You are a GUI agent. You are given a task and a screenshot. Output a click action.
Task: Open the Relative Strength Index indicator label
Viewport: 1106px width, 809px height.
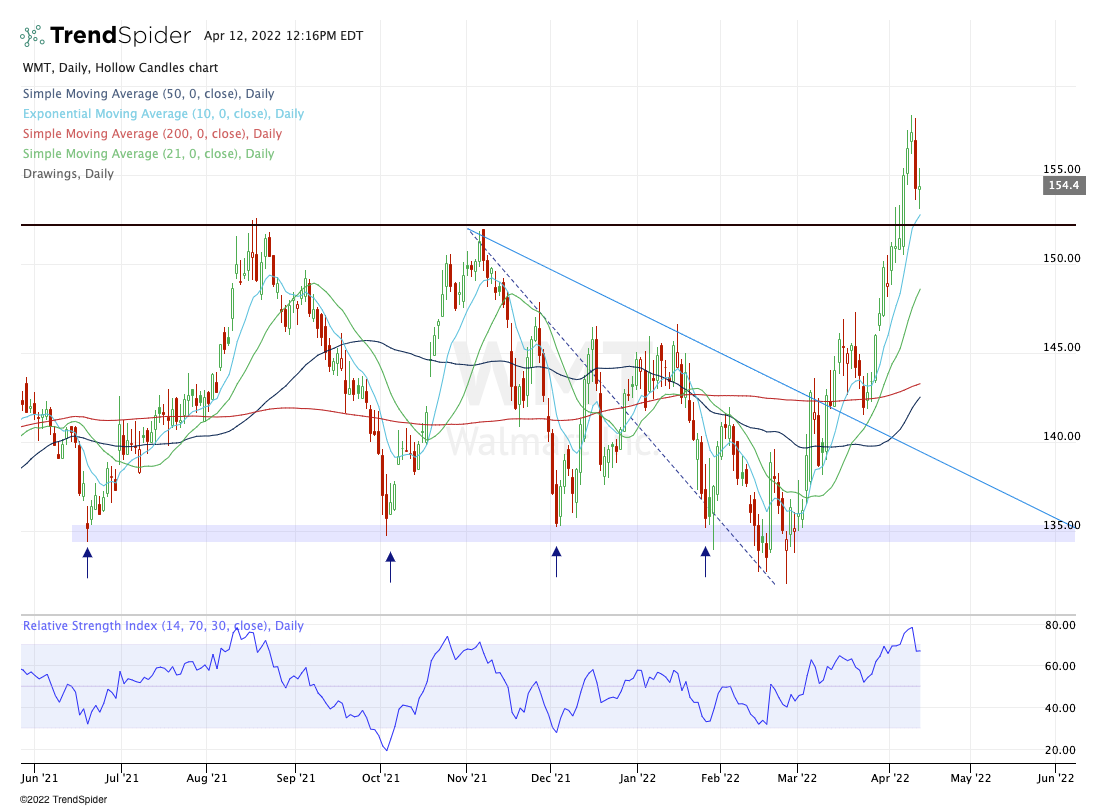[162, 626]
